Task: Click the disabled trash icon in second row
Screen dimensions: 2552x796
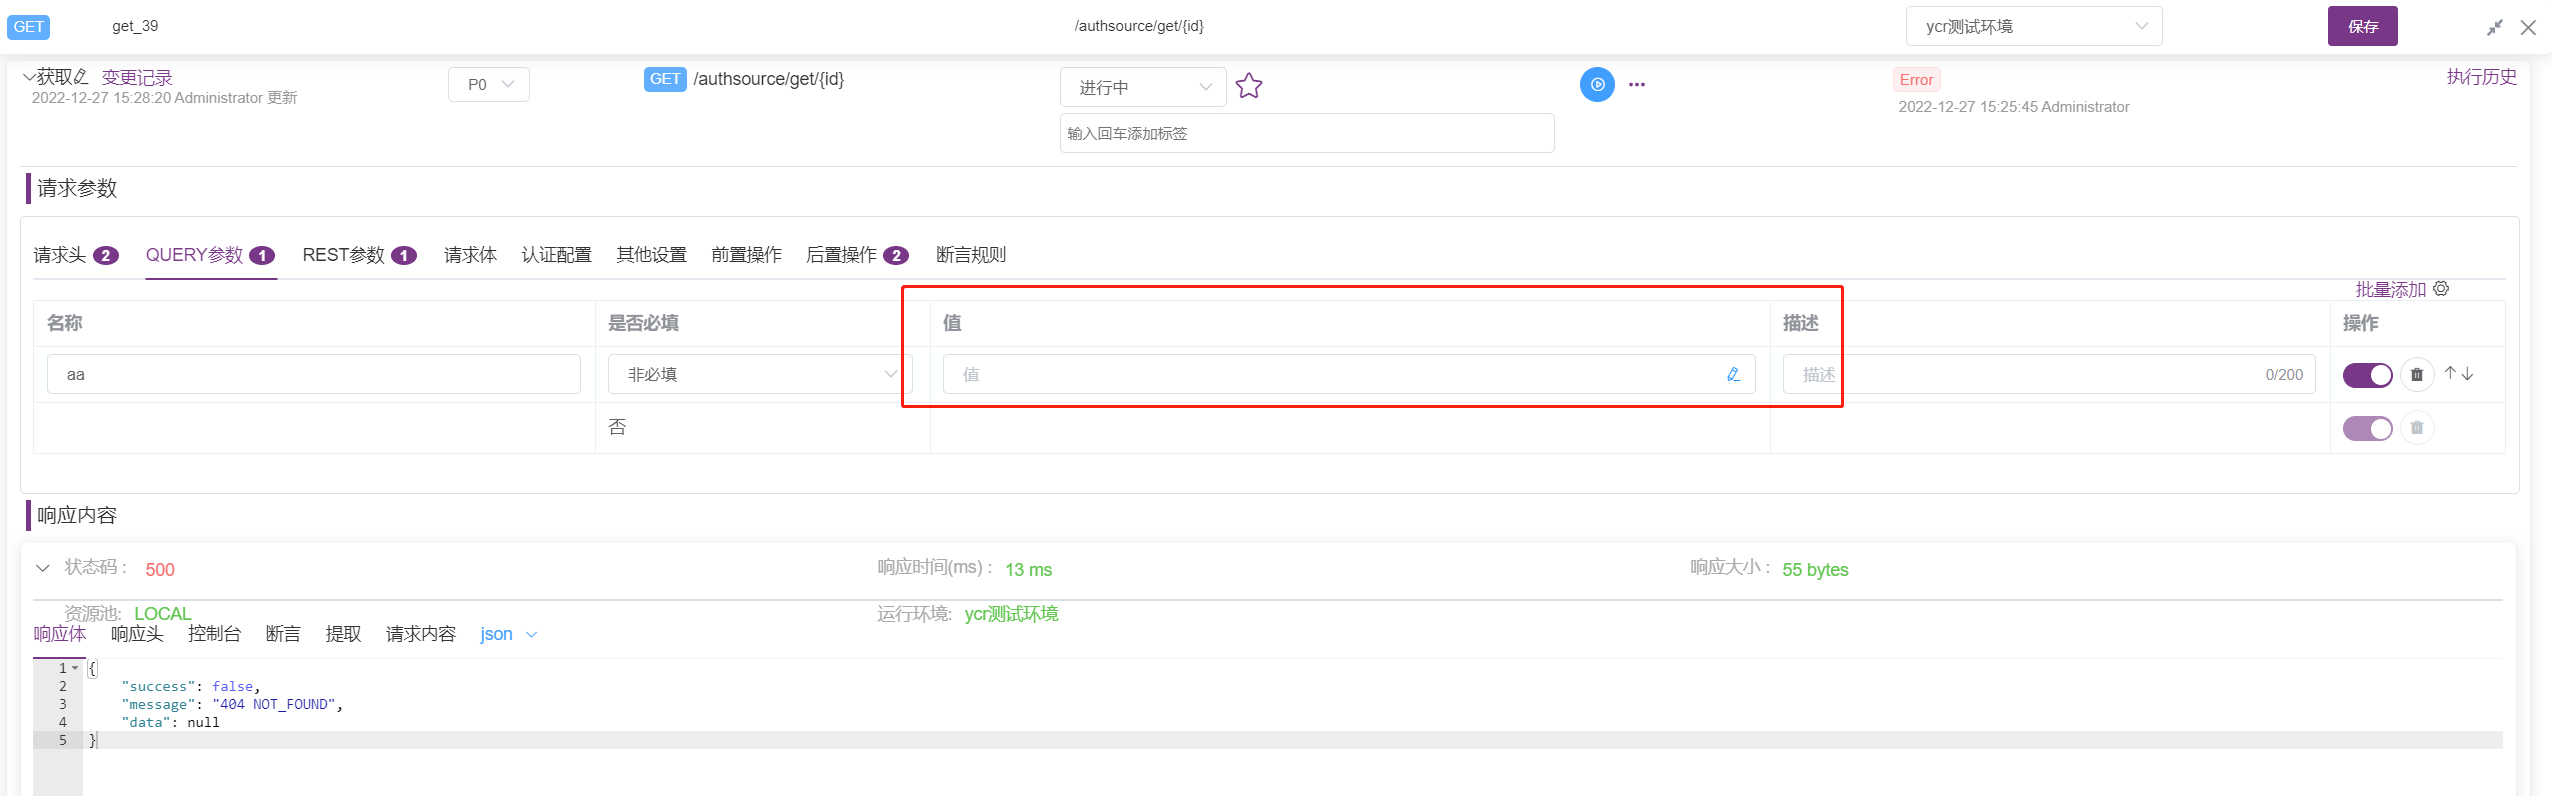Action: (2417, 428)
